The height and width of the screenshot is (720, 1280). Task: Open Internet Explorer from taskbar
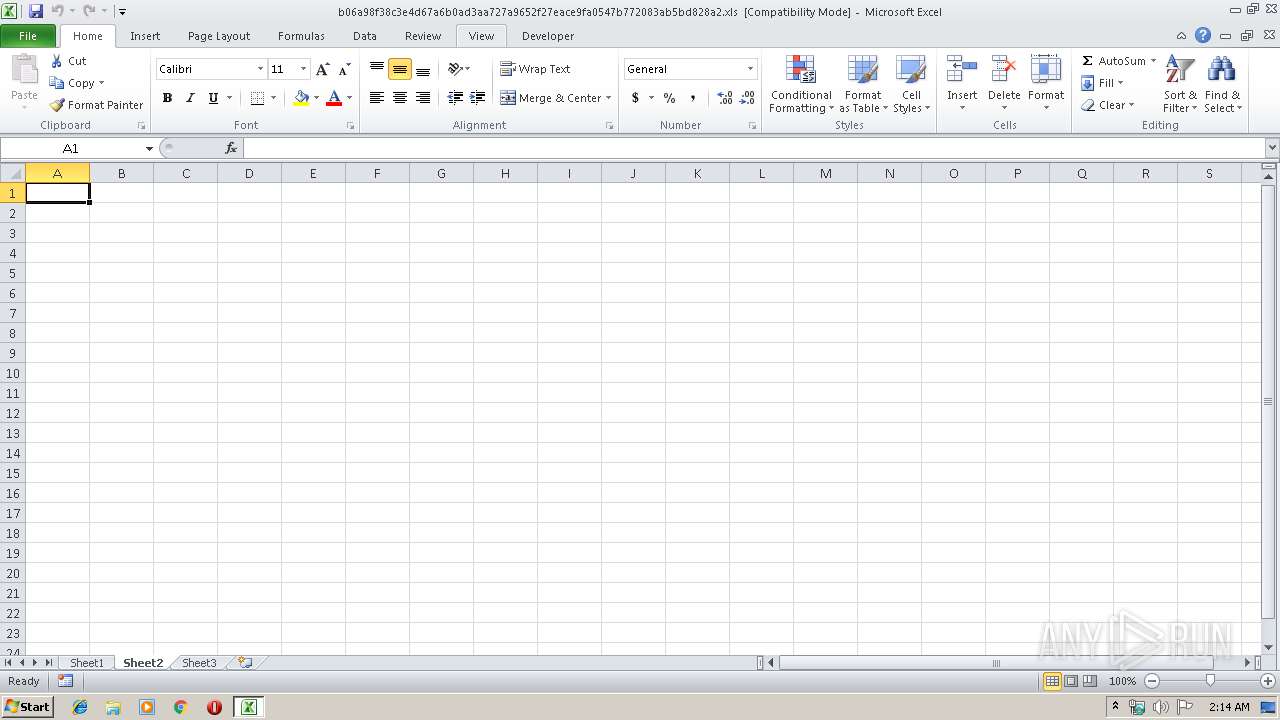[80, 707]
